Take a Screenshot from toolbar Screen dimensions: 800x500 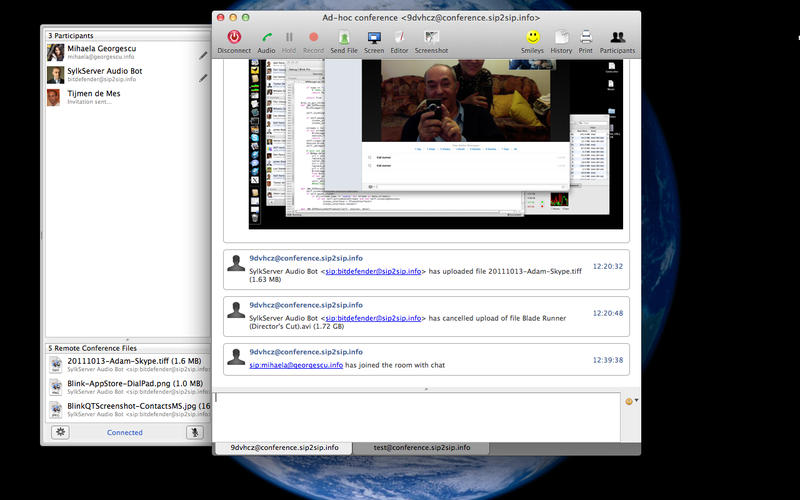coord(432,37)
